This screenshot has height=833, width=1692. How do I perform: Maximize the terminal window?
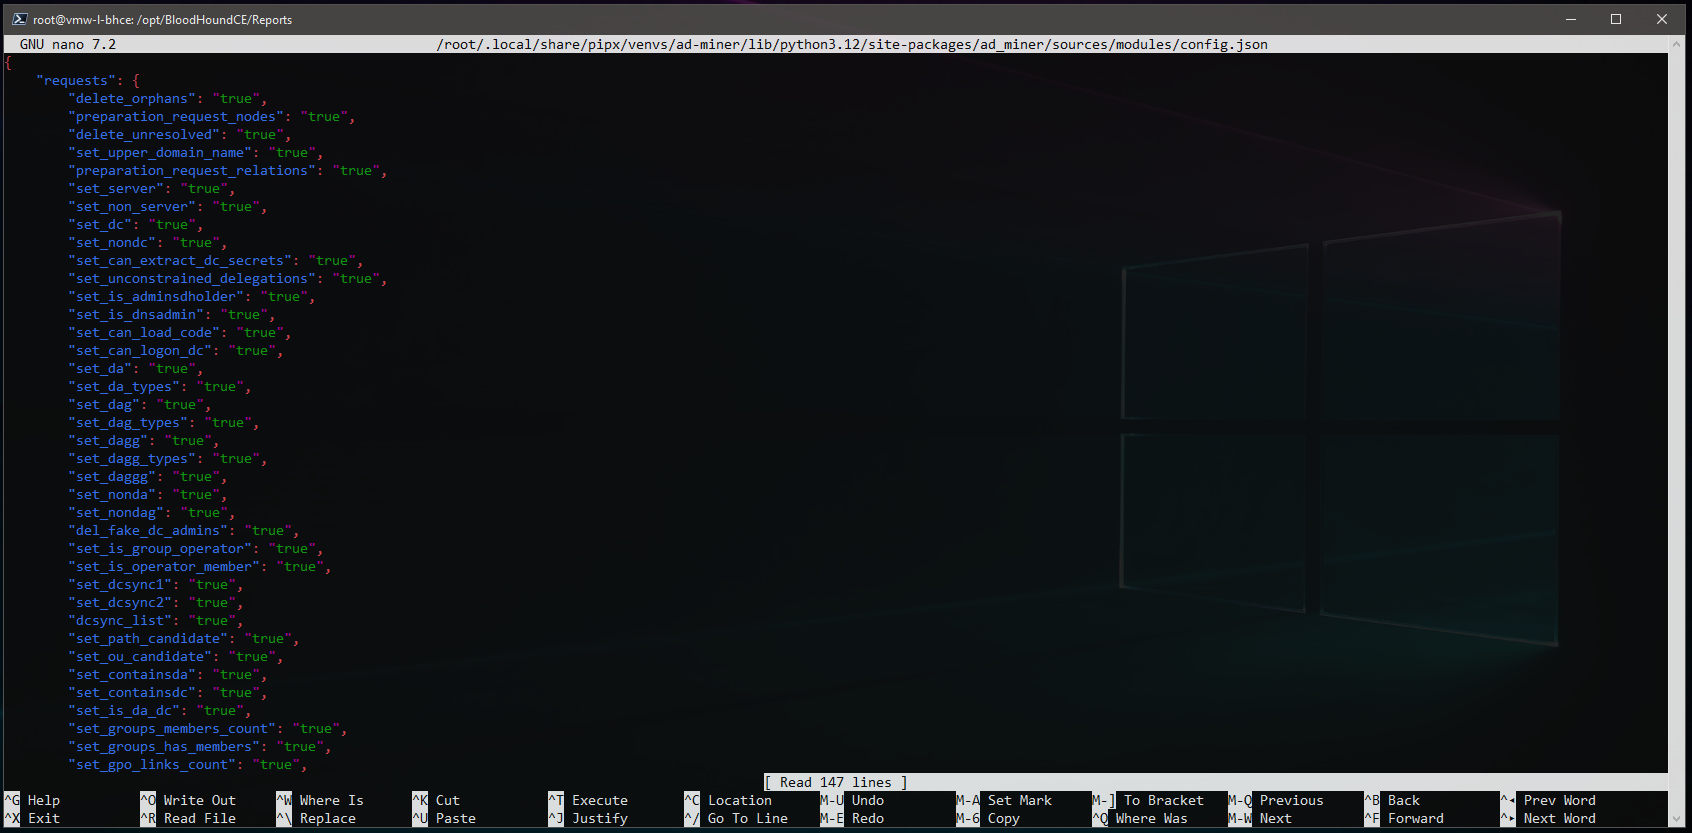(x=1616, y=19)
